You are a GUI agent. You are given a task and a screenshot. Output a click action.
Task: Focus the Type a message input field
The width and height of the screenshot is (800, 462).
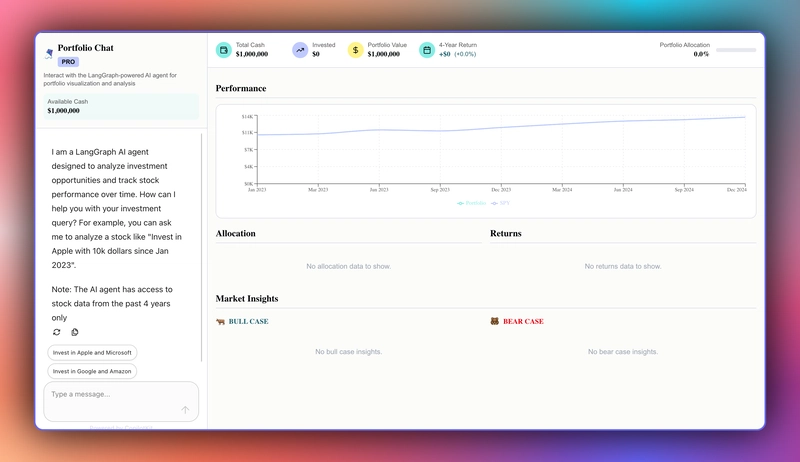pyautogui.click(x=121, y=401)
